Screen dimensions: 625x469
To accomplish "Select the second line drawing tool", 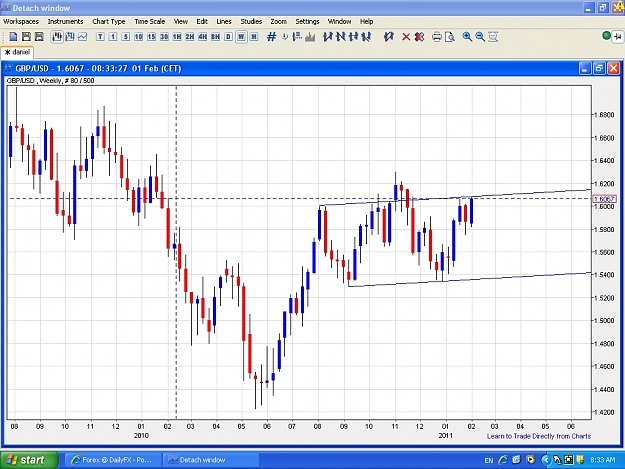I will point(340,37).
